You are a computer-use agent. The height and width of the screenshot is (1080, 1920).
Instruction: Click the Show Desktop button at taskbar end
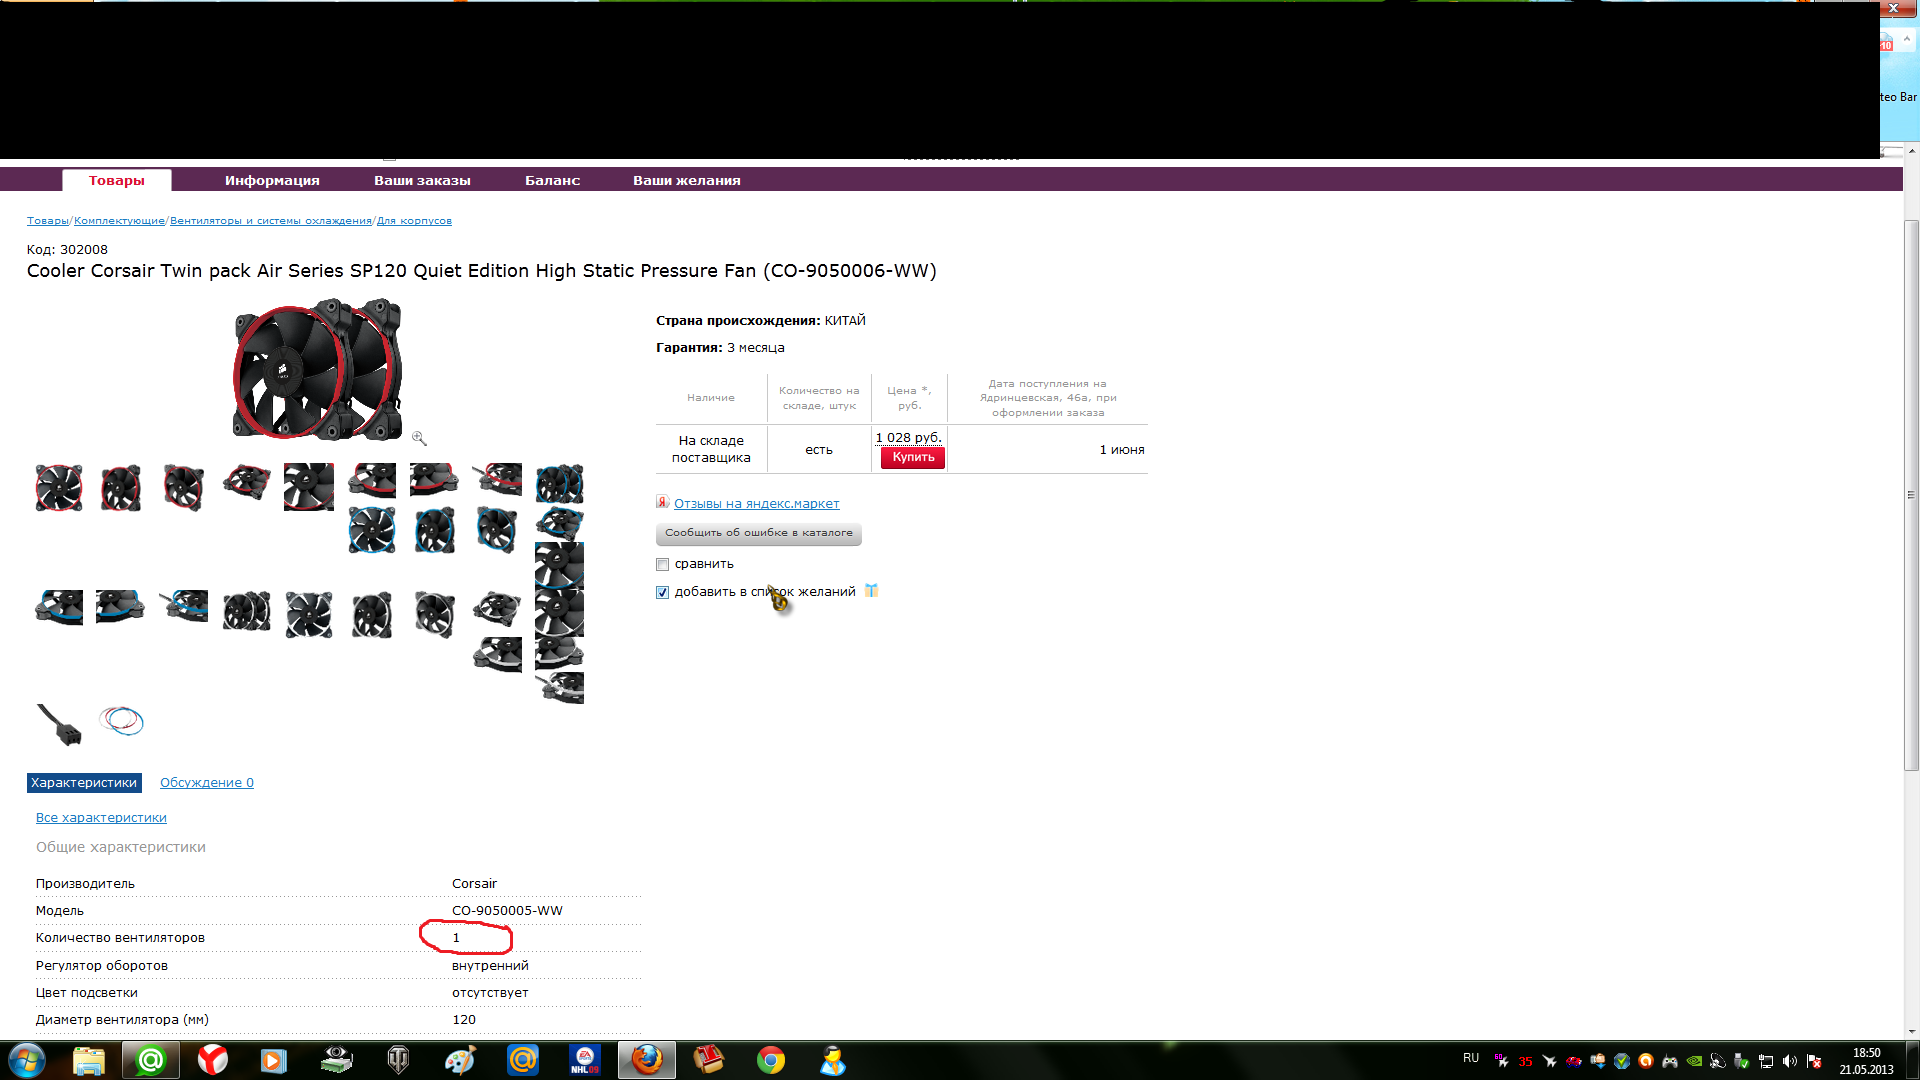1912,1061
